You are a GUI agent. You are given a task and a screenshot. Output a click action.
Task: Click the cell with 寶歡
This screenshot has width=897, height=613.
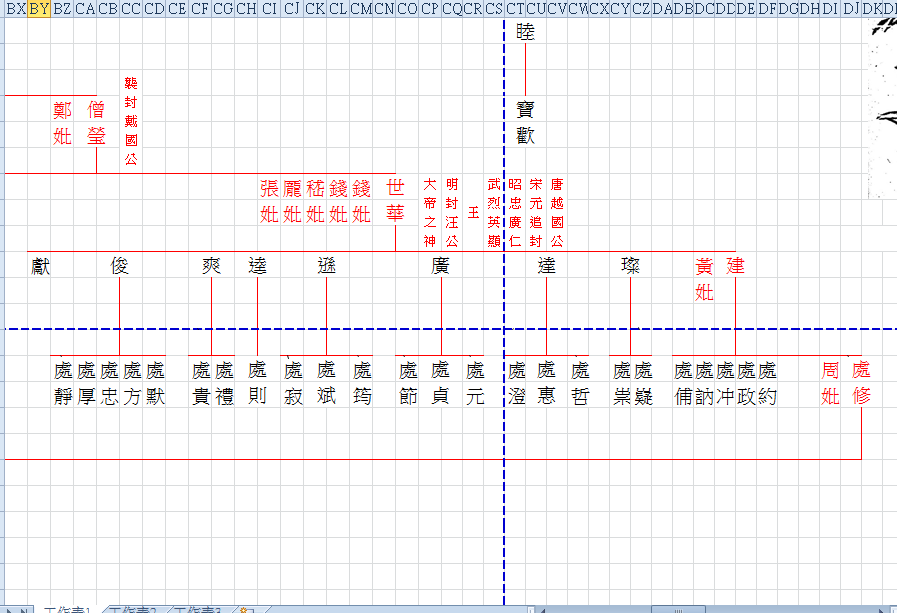tap(525, 122)
